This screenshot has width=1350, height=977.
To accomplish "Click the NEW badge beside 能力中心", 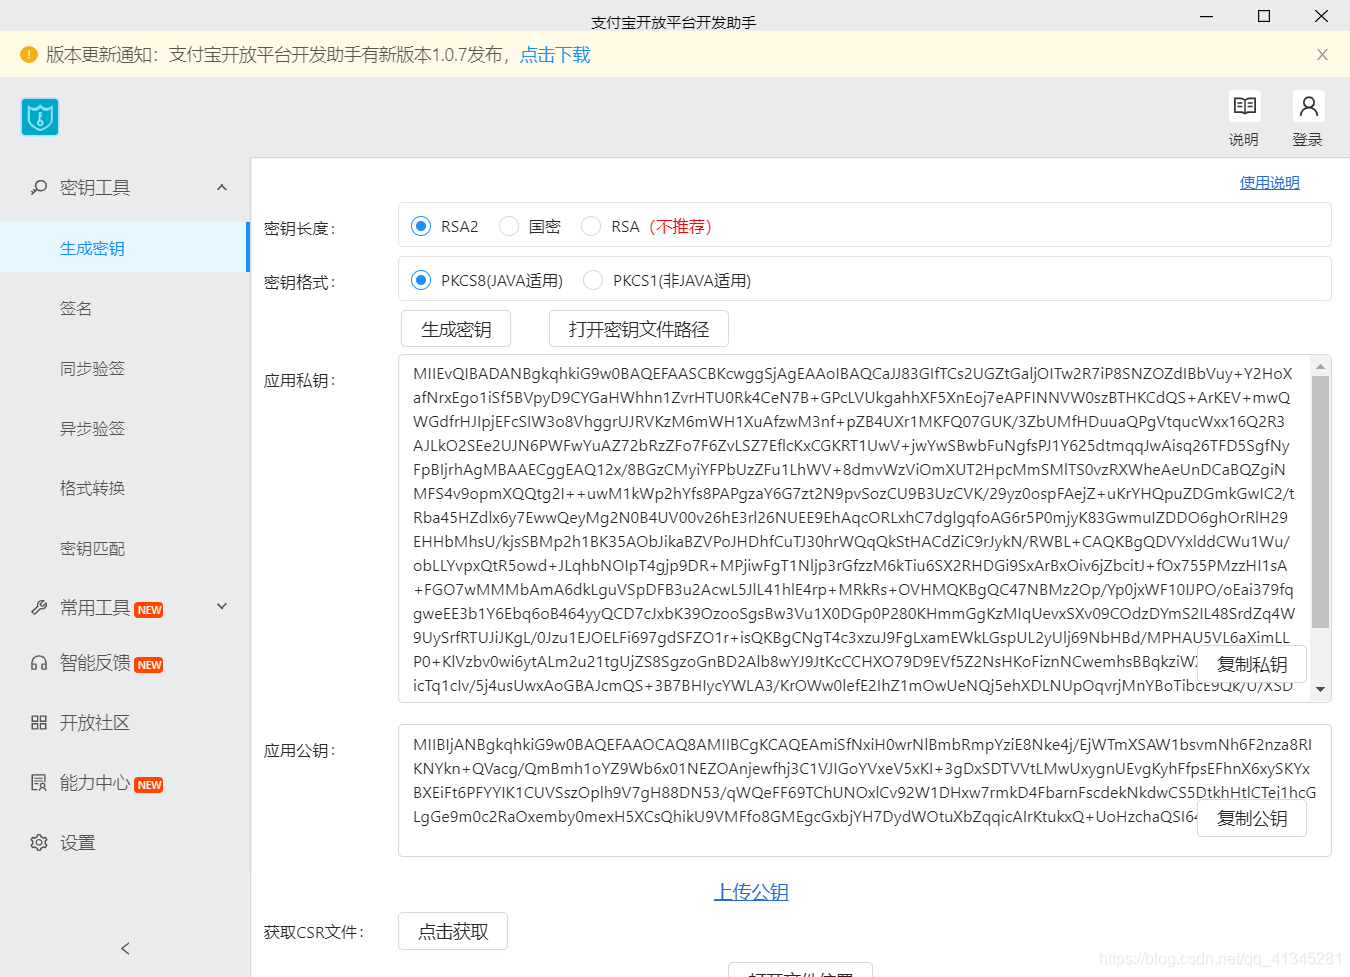I will pyautogui.click(x=149, y=785).
